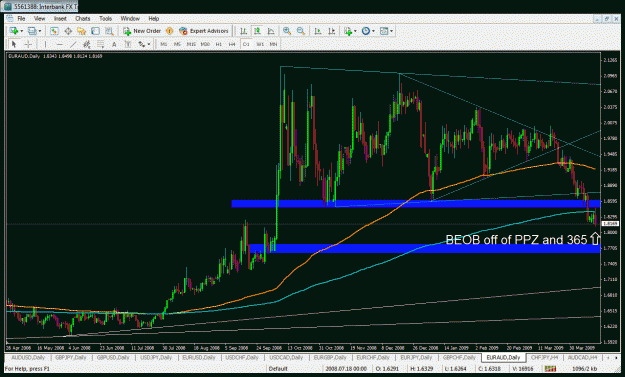Click the Default profile status field
This screenshot has width=625, height=377.
point(279,369)
